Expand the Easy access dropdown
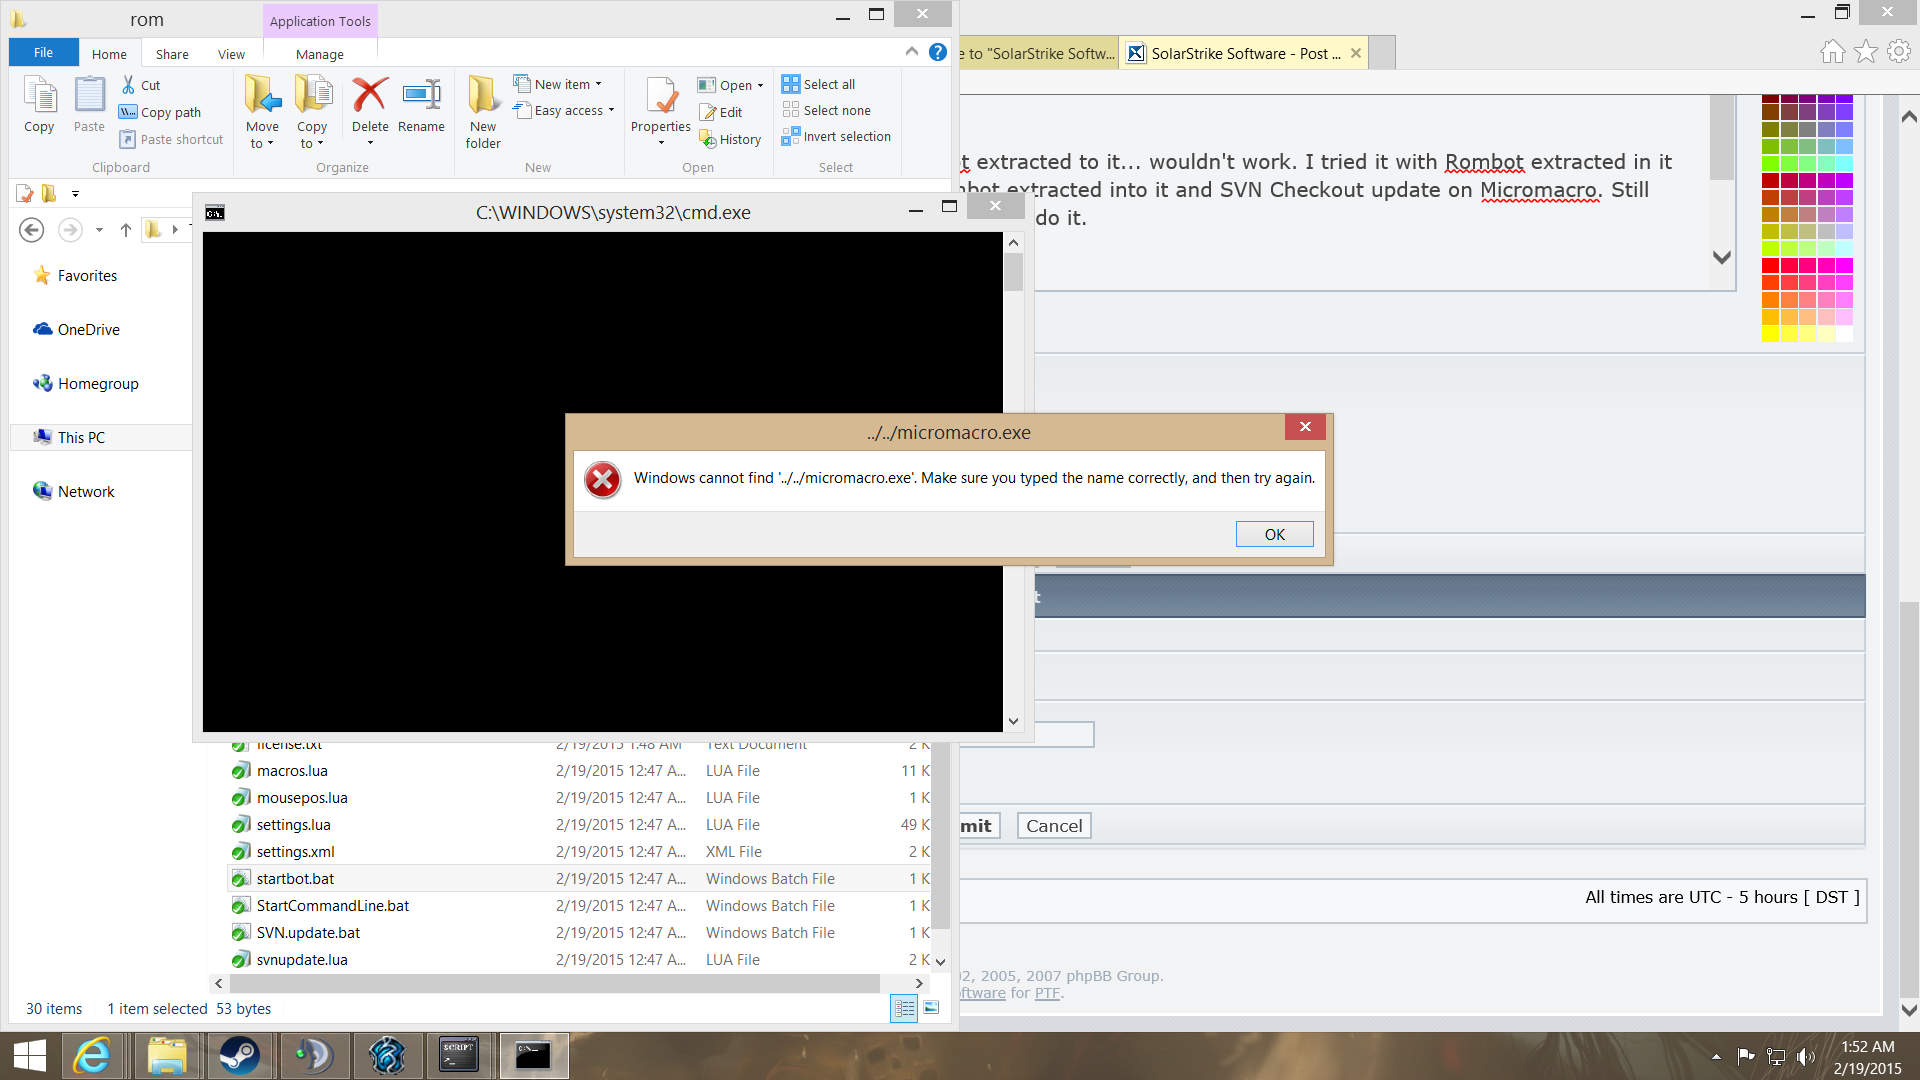The width and height of the screenshot is (1920, 1080). [611, 110]
